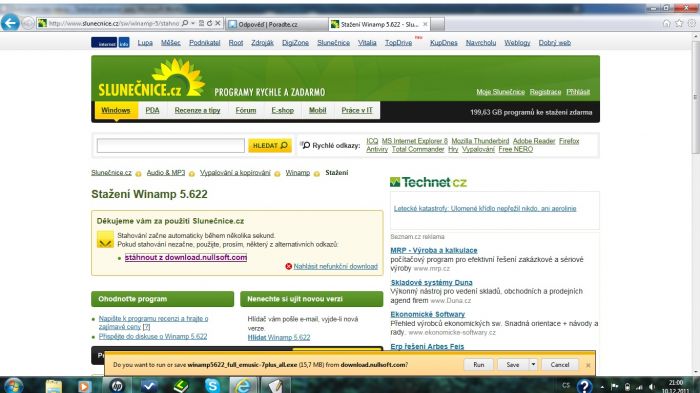
Task: Open Skype from the taskbar
Action: tap(212, 385)
